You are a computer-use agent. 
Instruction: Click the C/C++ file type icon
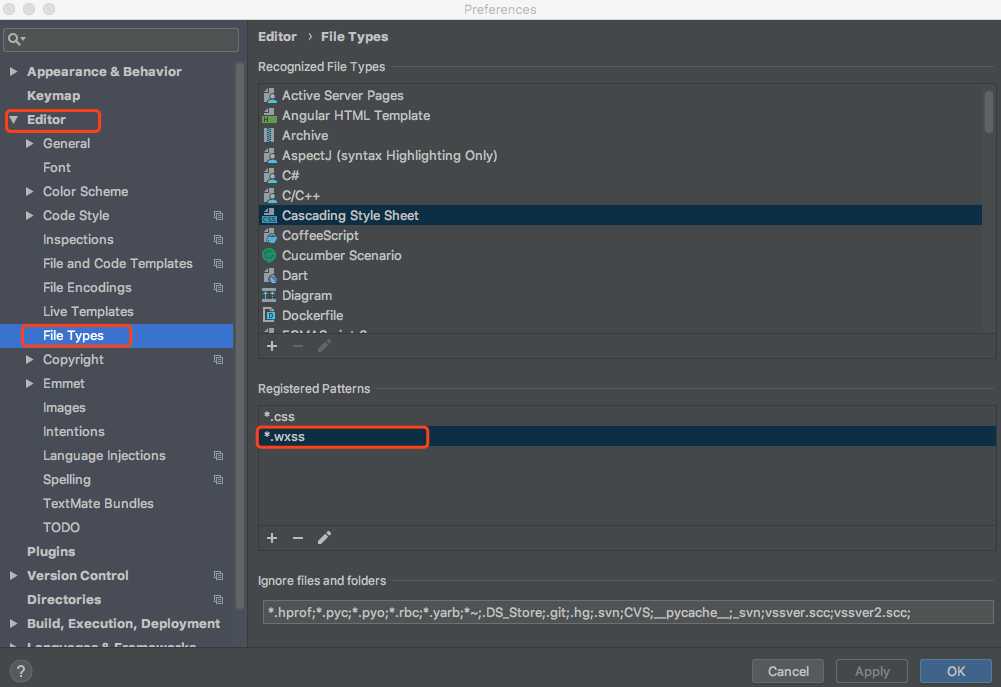[x=269, y=195]
